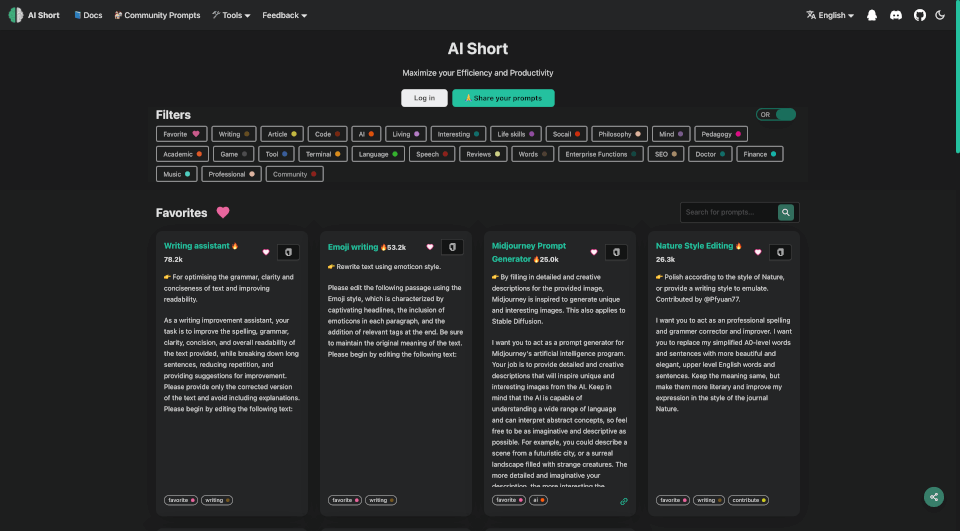Image resolution: width=960 pixels, height=531 pixels.
Task: Open the Emoji writing card title
Action: [353, 247]
